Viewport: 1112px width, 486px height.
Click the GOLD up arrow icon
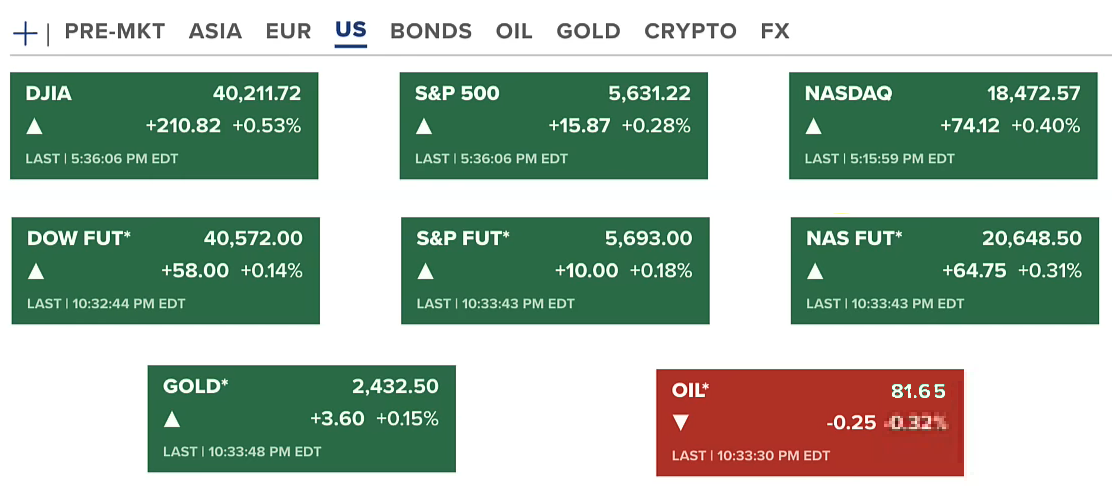tap(172, 419)
